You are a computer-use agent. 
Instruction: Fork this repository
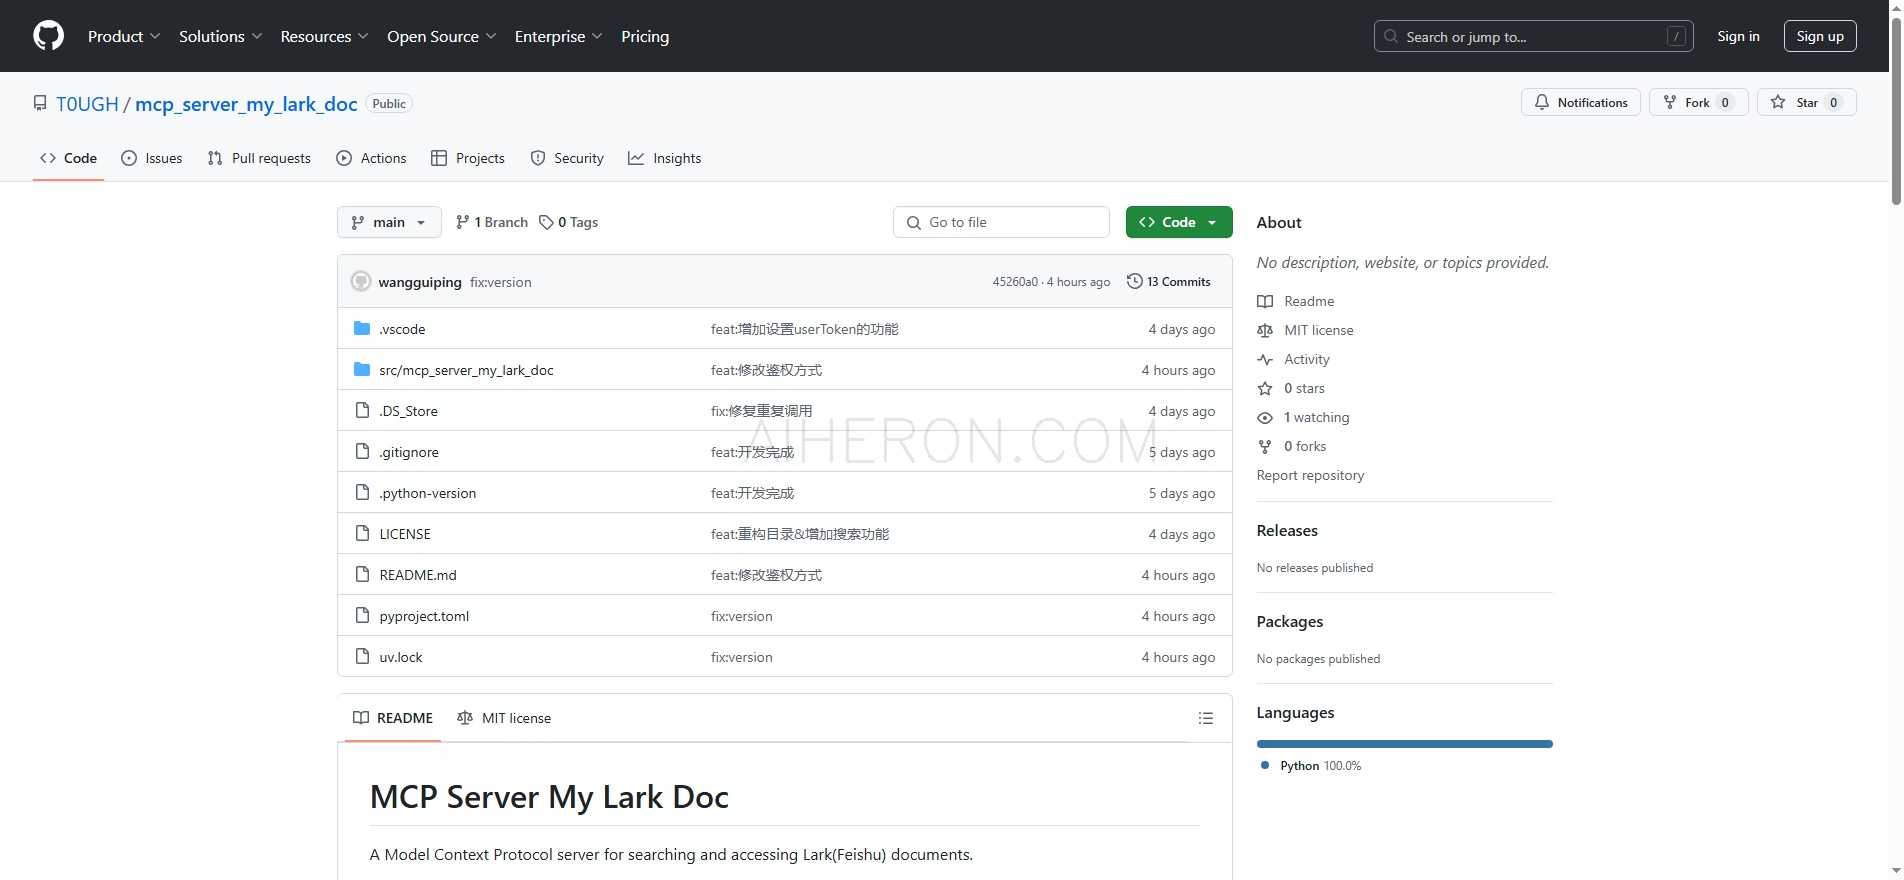click(x=1697, y=103)
